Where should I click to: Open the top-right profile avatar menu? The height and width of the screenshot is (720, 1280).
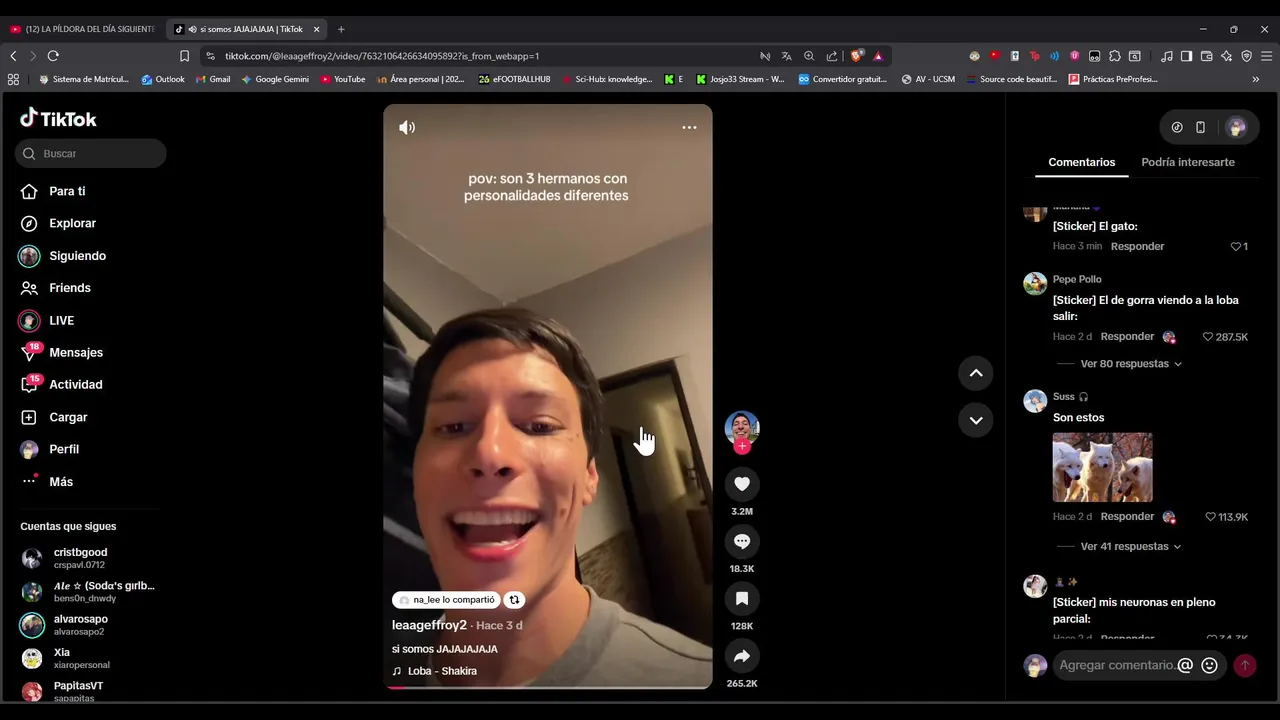tap(1237, 127)
